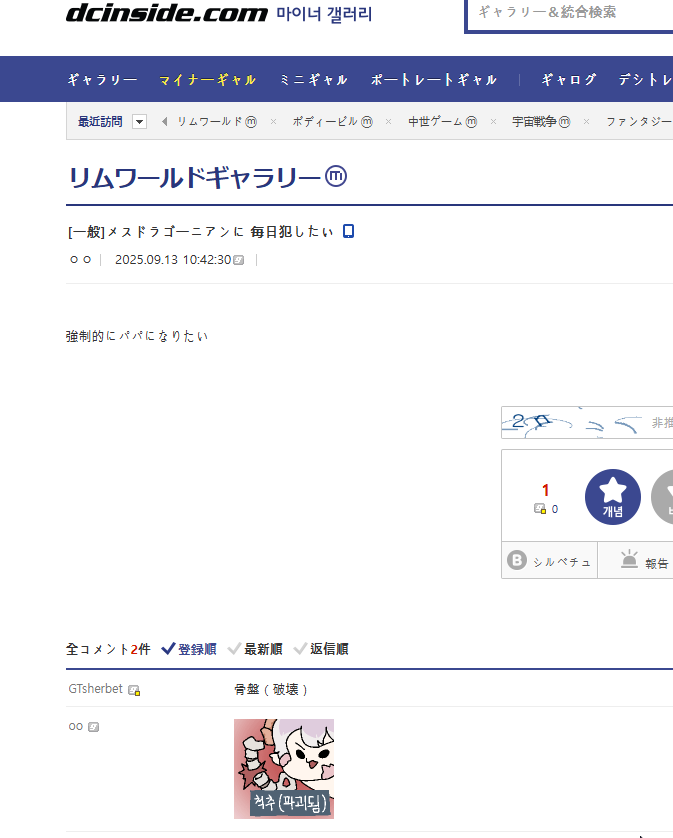The width and height of the screenshot is (673, 838).
Task: Click the リムワールドギャラリー title link
Action: pyautogui.click(x=194, y=177)
